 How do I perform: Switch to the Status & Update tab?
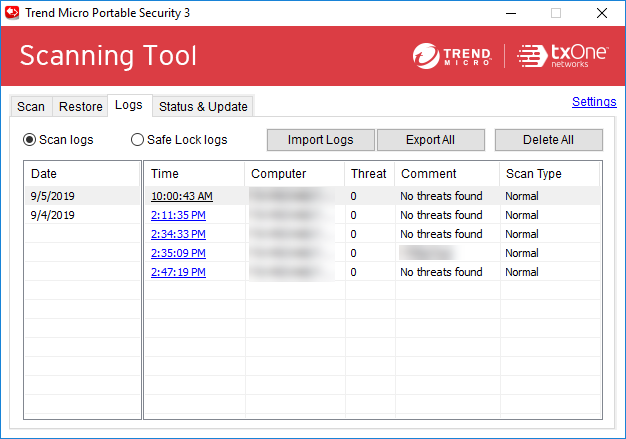click(x=203, y=107)
